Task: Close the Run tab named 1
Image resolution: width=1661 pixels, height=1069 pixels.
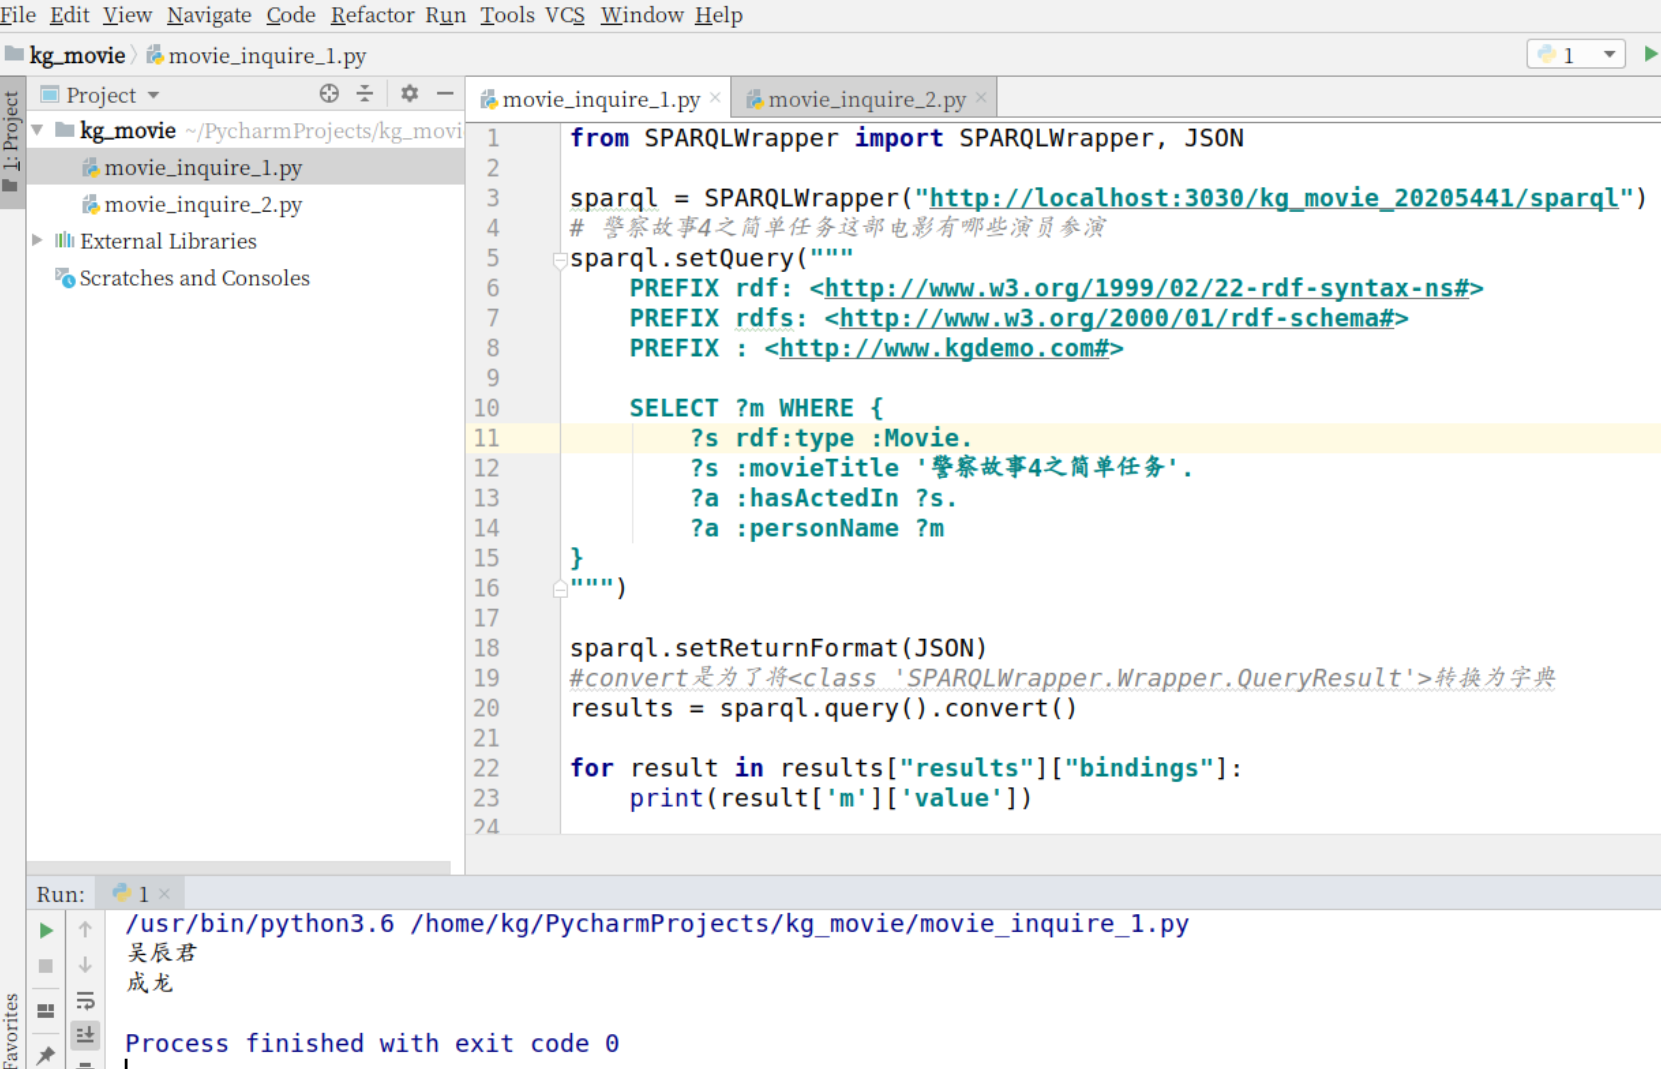Action: [x=164, y=894]
